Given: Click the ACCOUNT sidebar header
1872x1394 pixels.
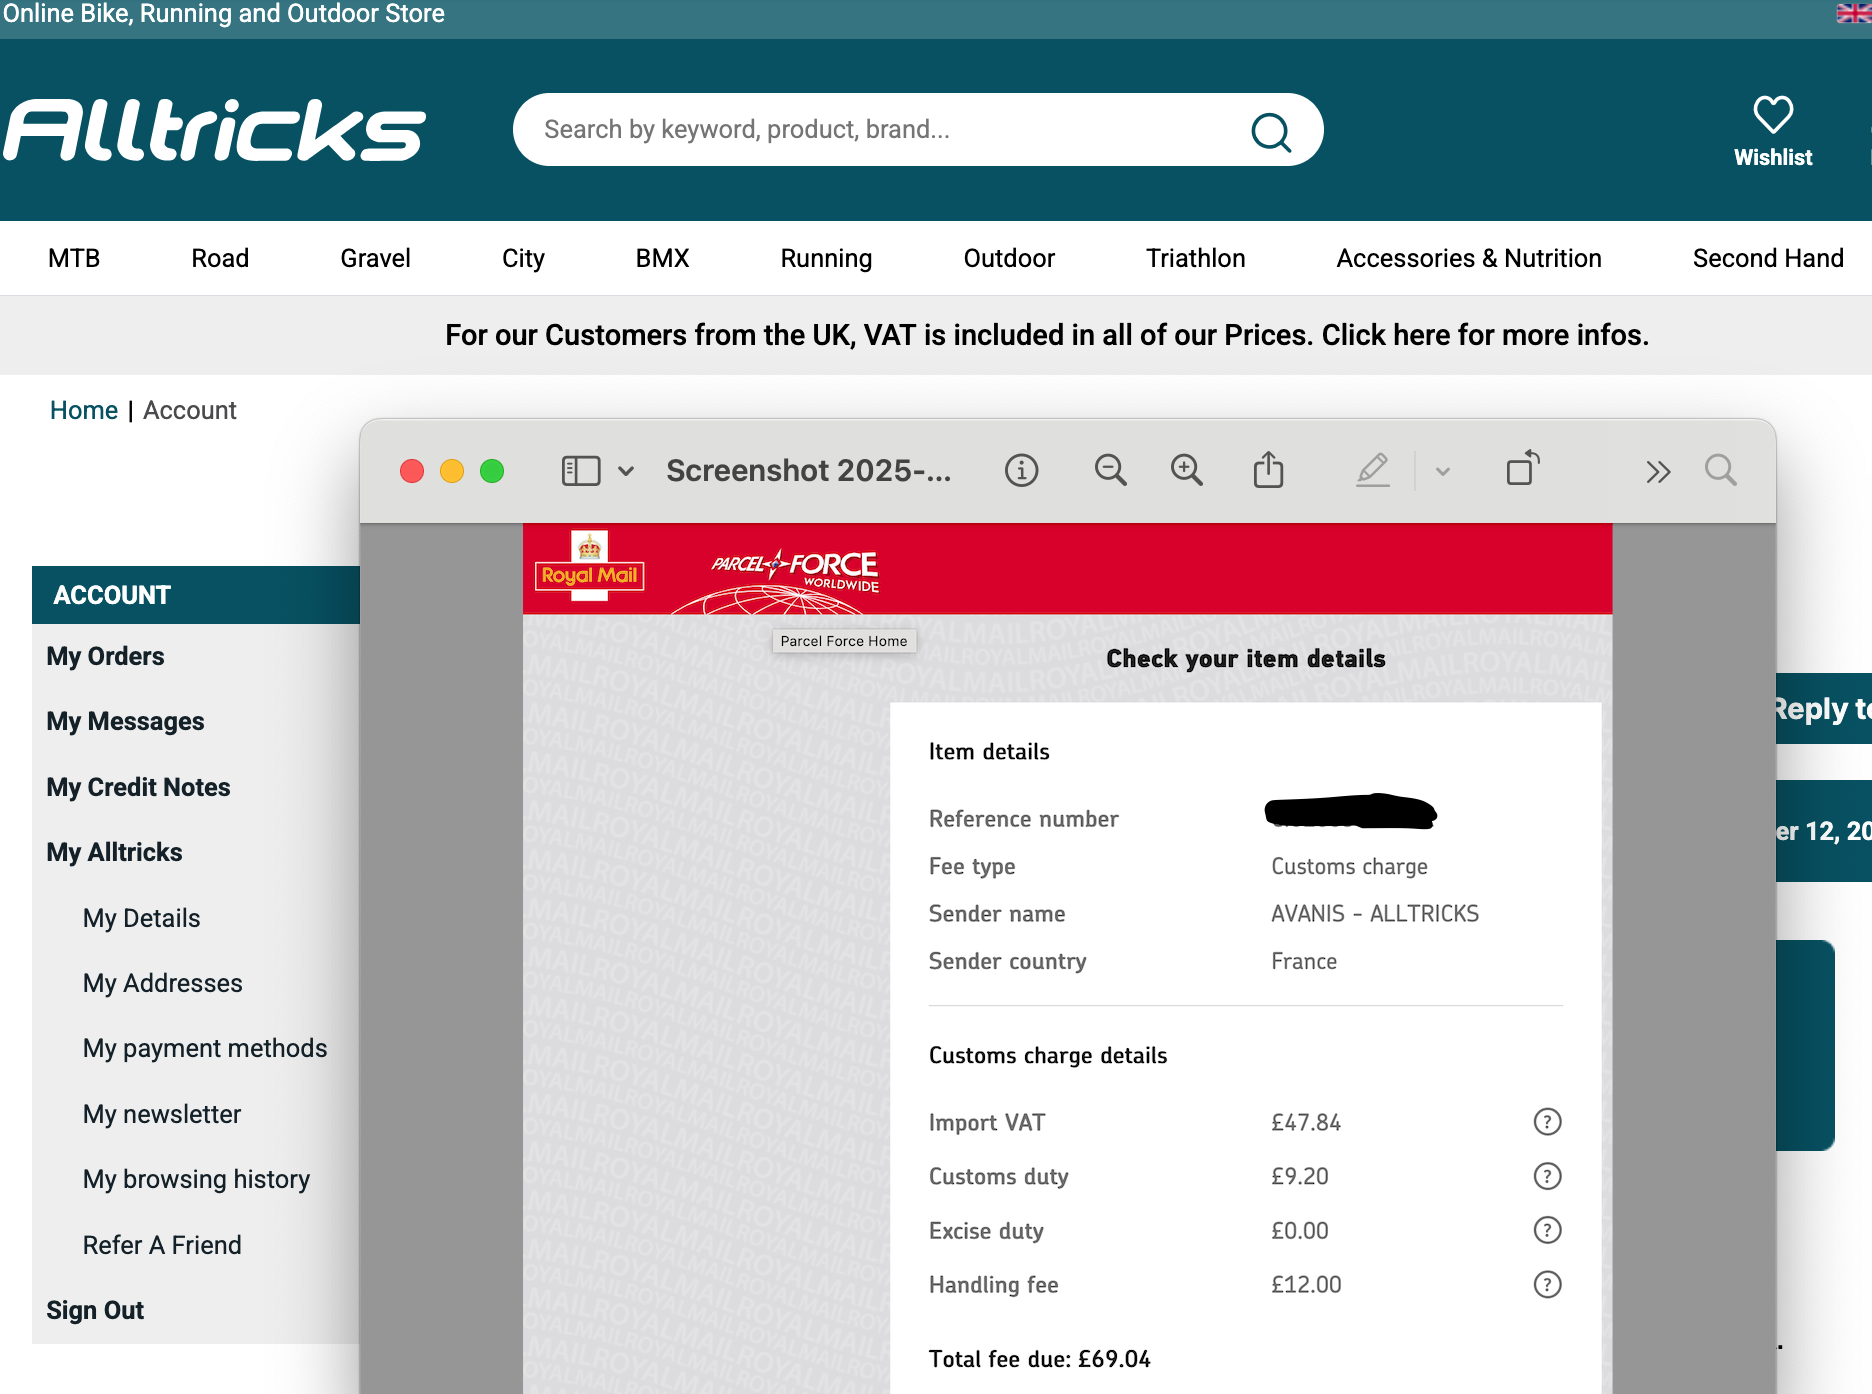Looking at the screenshot, I should [196, 595].
